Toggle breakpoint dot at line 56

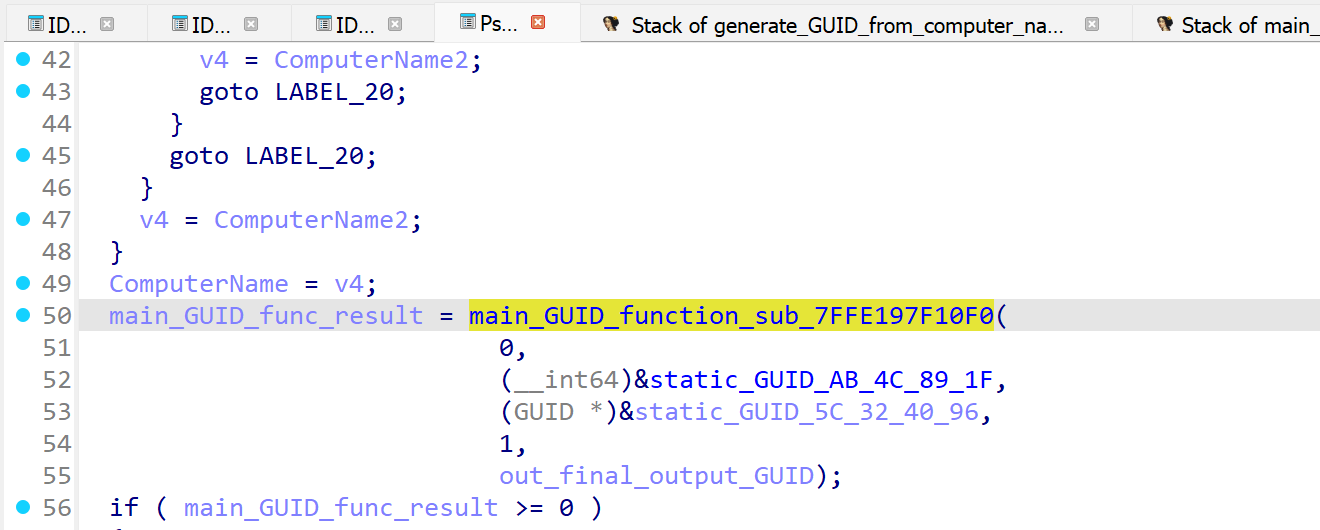24,508
